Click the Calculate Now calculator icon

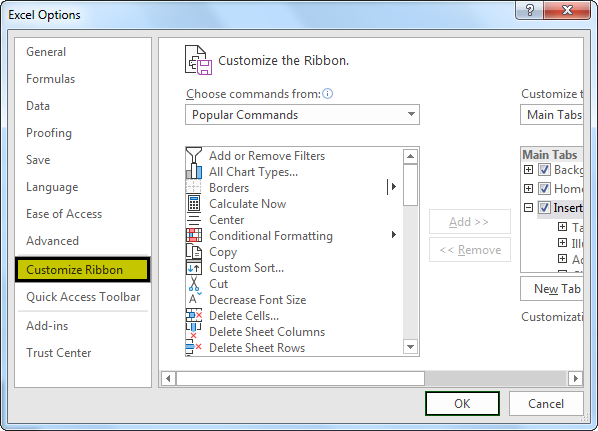[194, 204]
